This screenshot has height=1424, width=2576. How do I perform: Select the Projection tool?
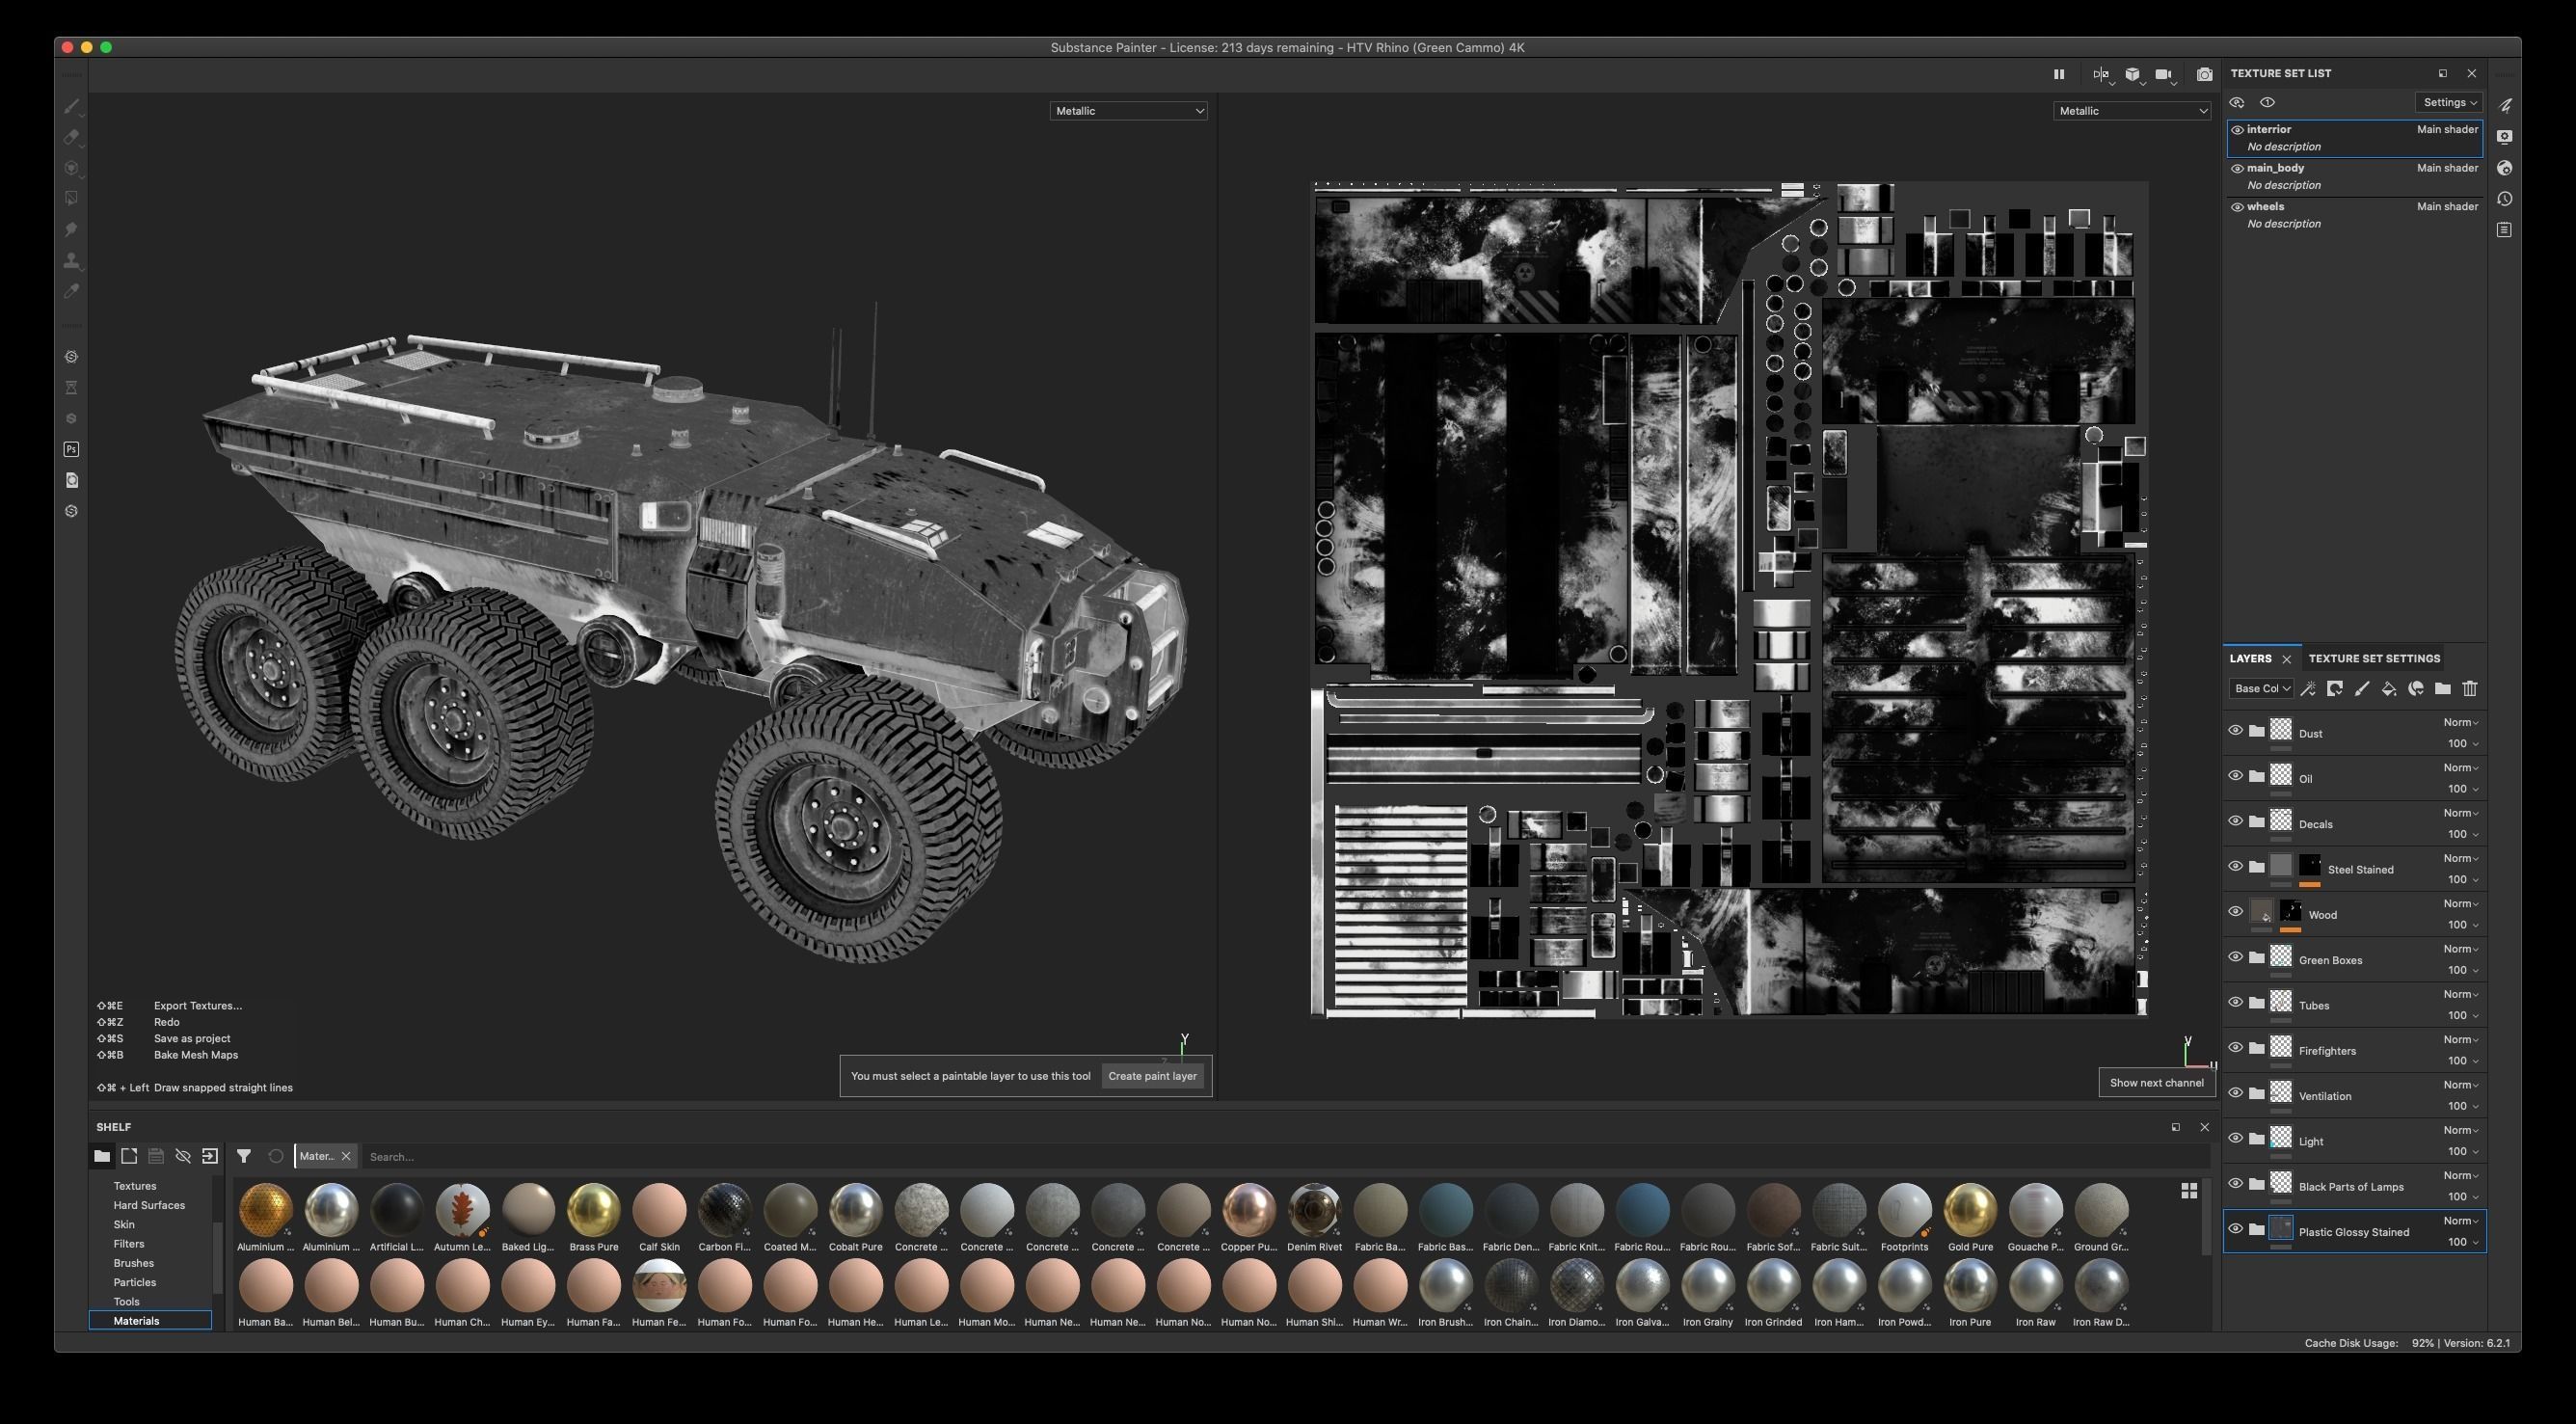[x=71, y=168]
